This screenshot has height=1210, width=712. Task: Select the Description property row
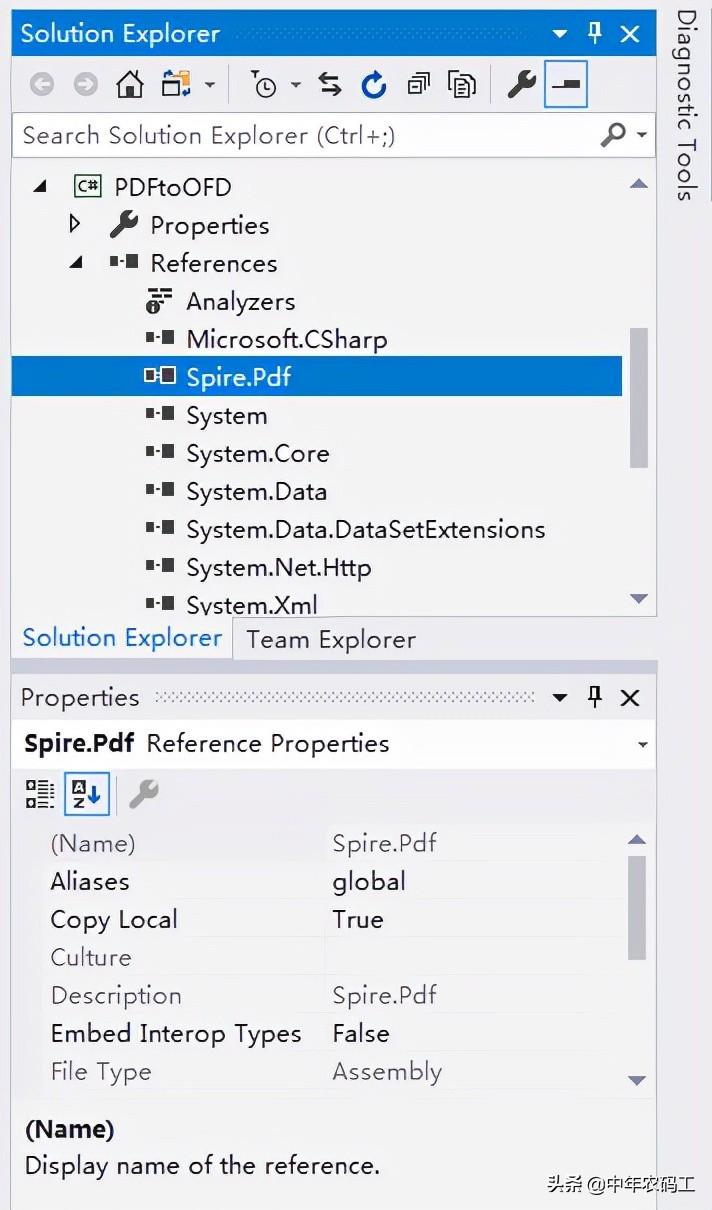pos(320,995)
